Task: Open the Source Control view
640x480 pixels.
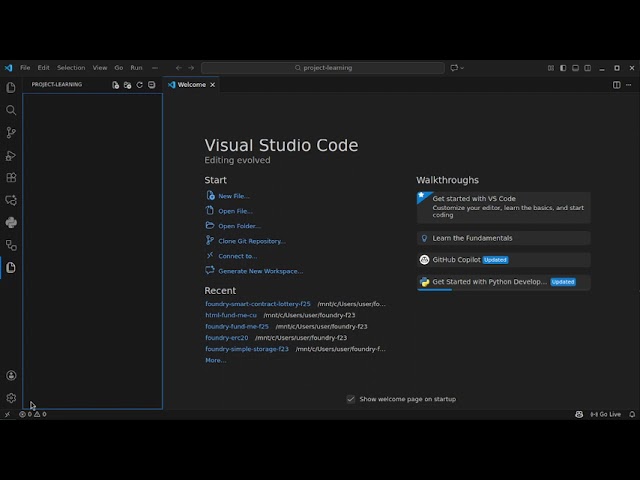Action: [x=11, y=132]
